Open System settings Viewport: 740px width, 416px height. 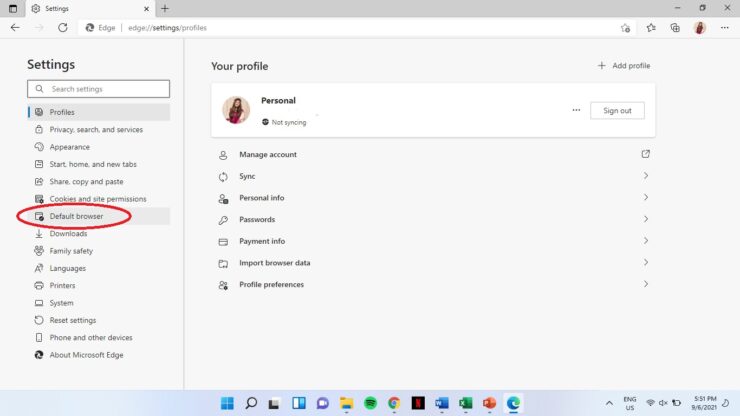click(99, 303)
